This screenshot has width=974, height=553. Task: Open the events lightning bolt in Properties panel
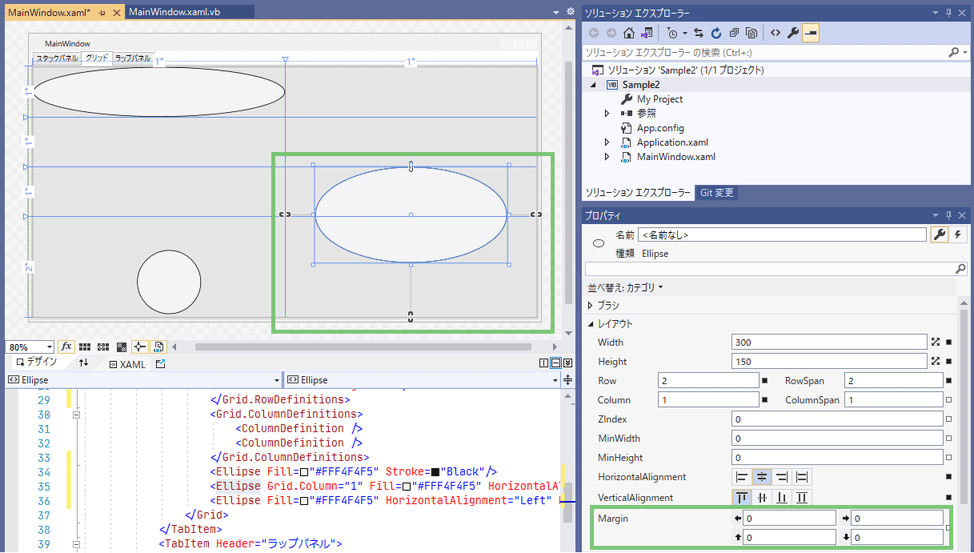(959, 234)
